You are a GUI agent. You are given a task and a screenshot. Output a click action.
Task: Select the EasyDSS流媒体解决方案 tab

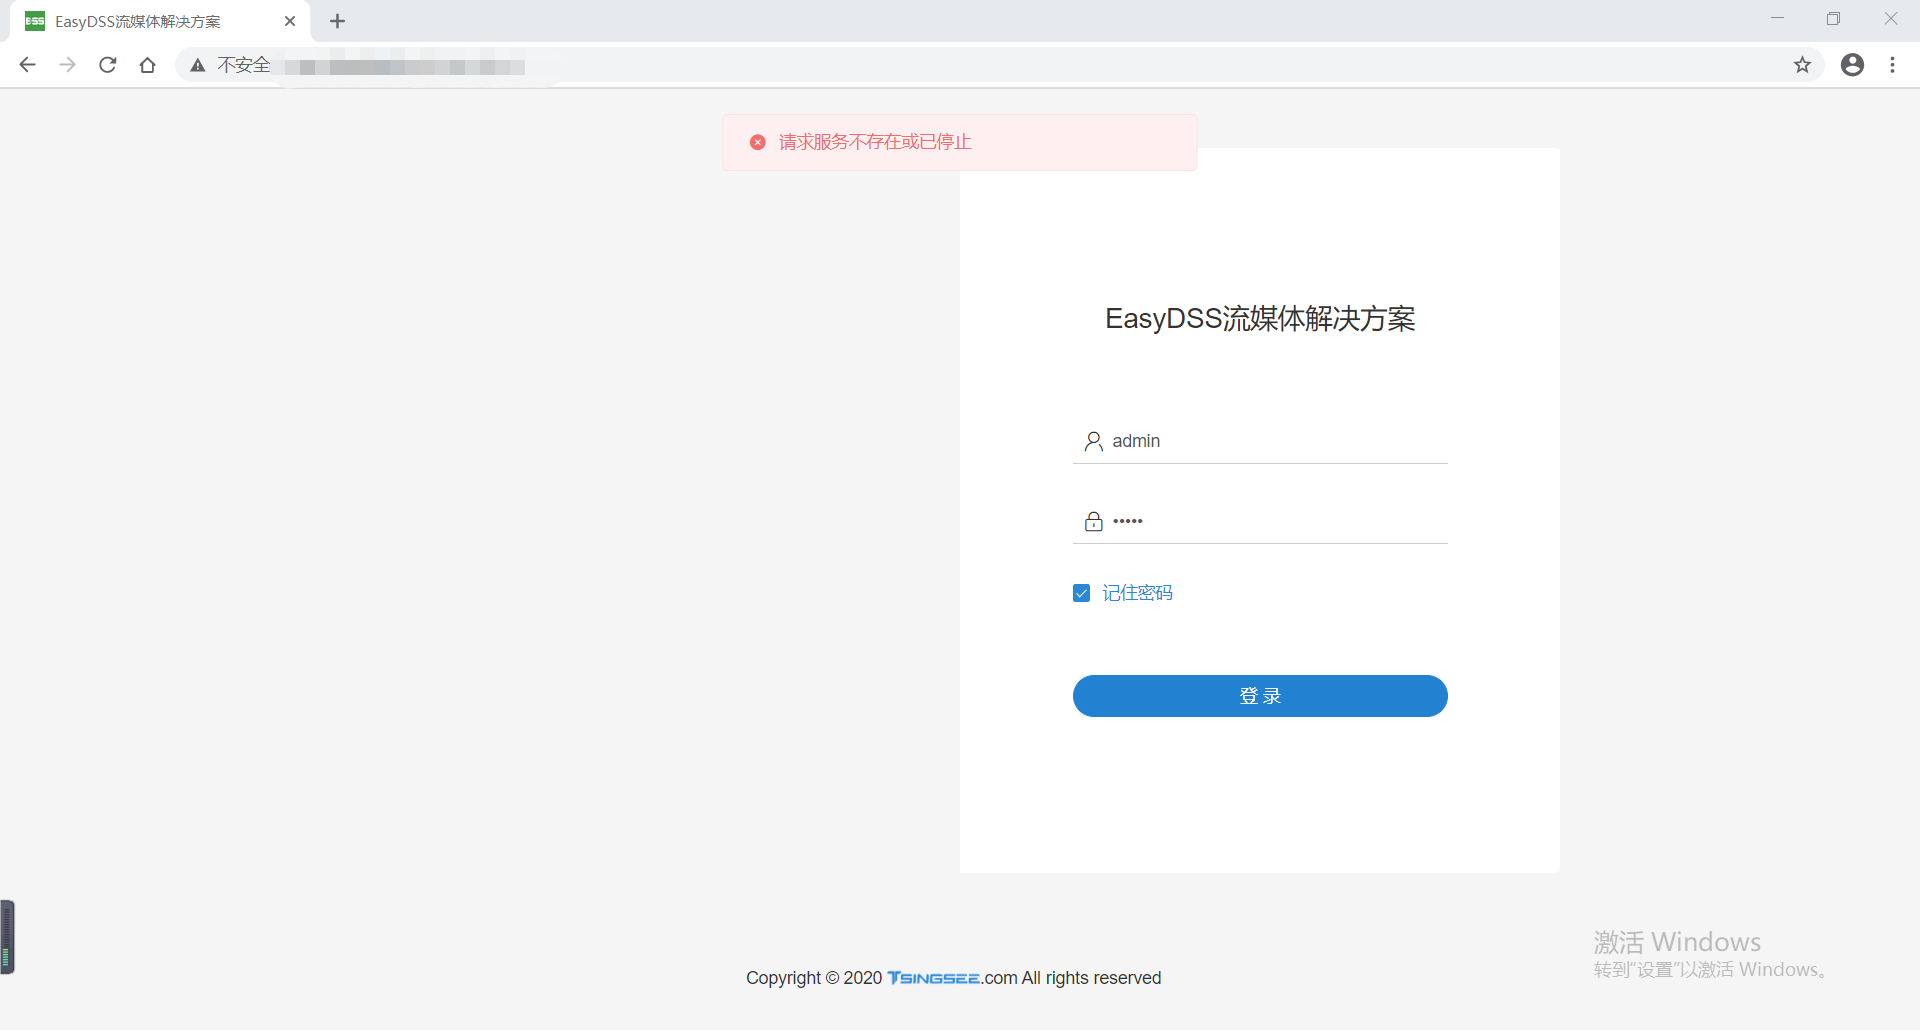160,21
